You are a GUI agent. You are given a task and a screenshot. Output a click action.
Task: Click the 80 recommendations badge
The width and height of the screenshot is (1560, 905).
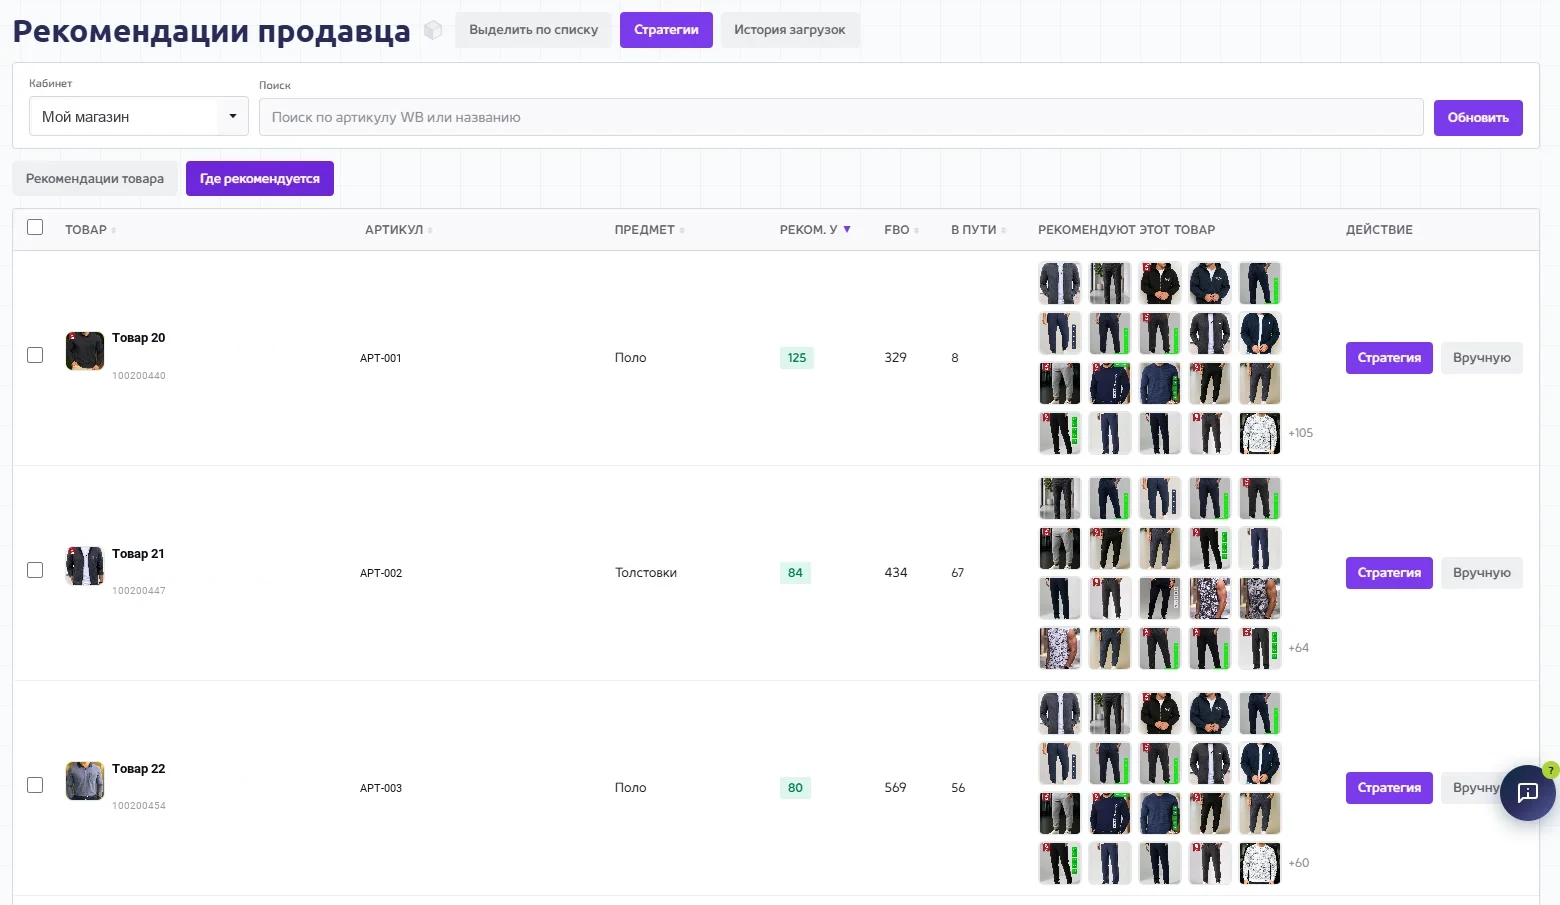point(795,788)
